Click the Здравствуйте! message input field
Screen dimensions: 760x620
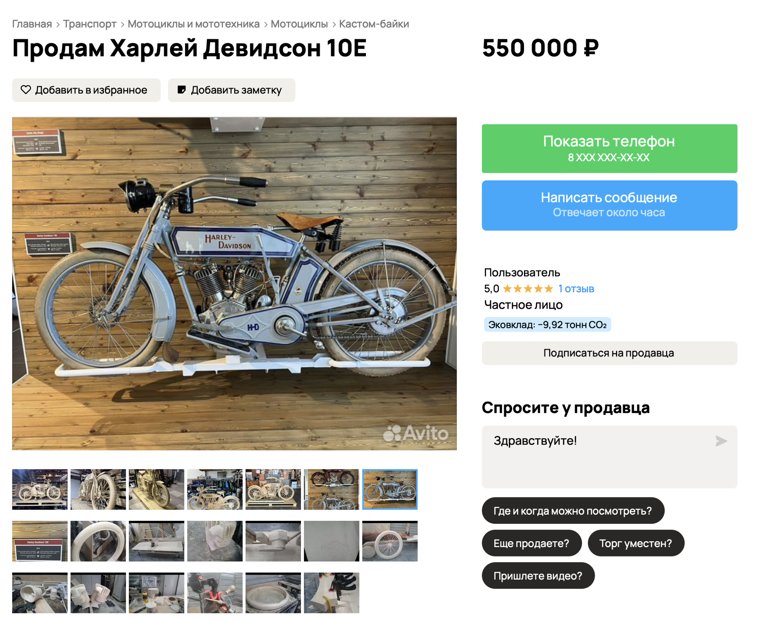(x=609, y=457)
